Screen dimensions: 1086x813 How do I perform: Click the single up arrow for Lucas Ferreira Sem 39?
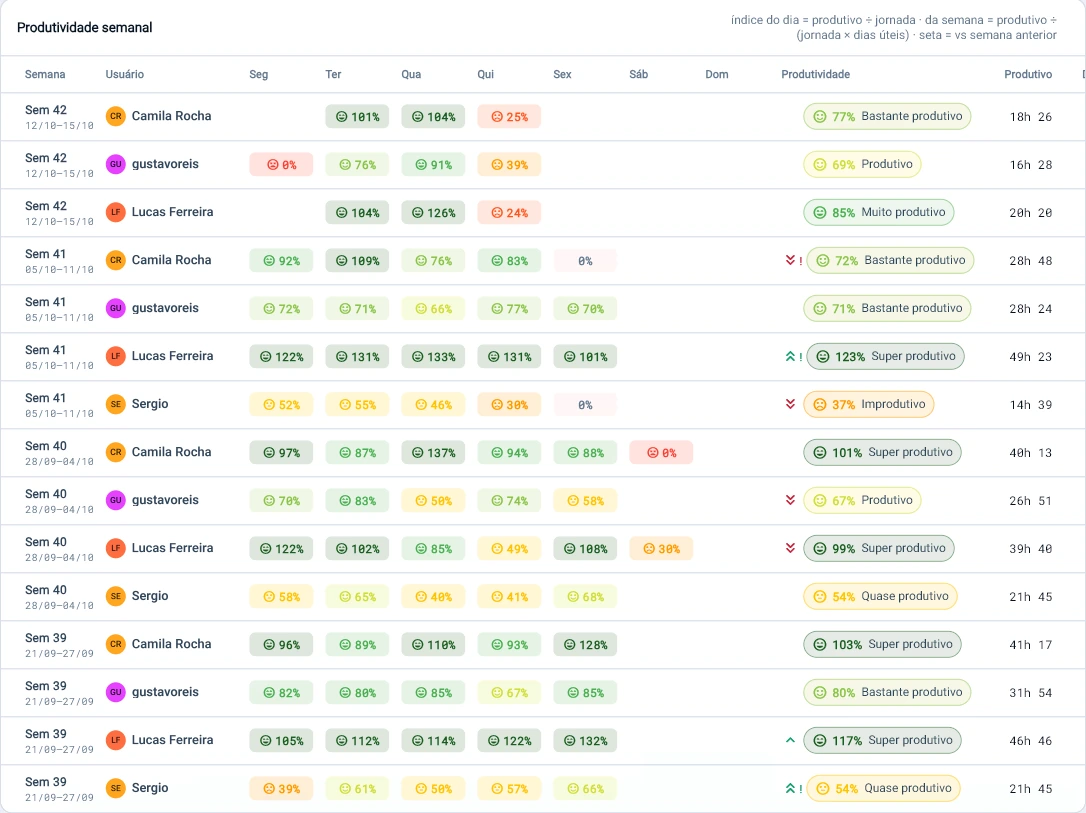[790, 740]
